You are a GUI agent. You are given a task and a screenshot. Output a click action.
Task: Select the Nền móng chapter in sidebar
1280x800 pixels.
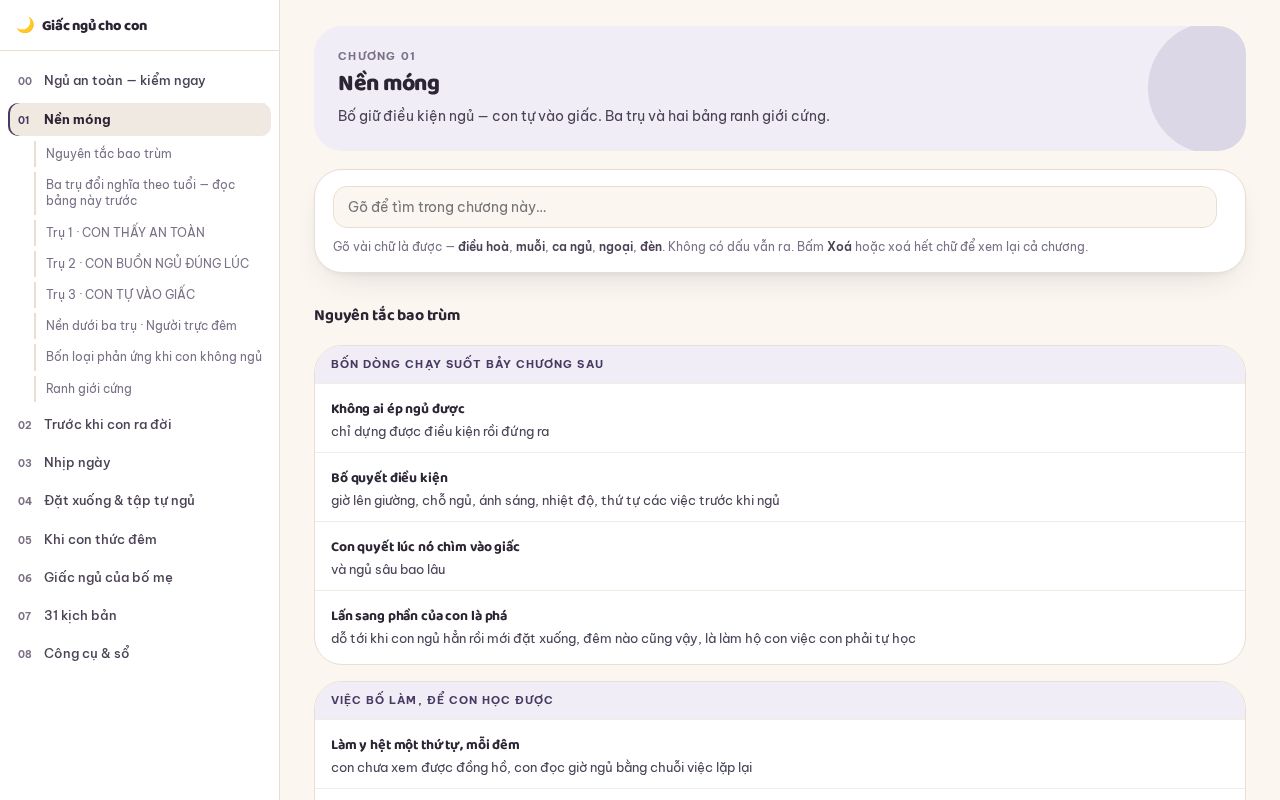pyautogui.click(x=139, y=120)
